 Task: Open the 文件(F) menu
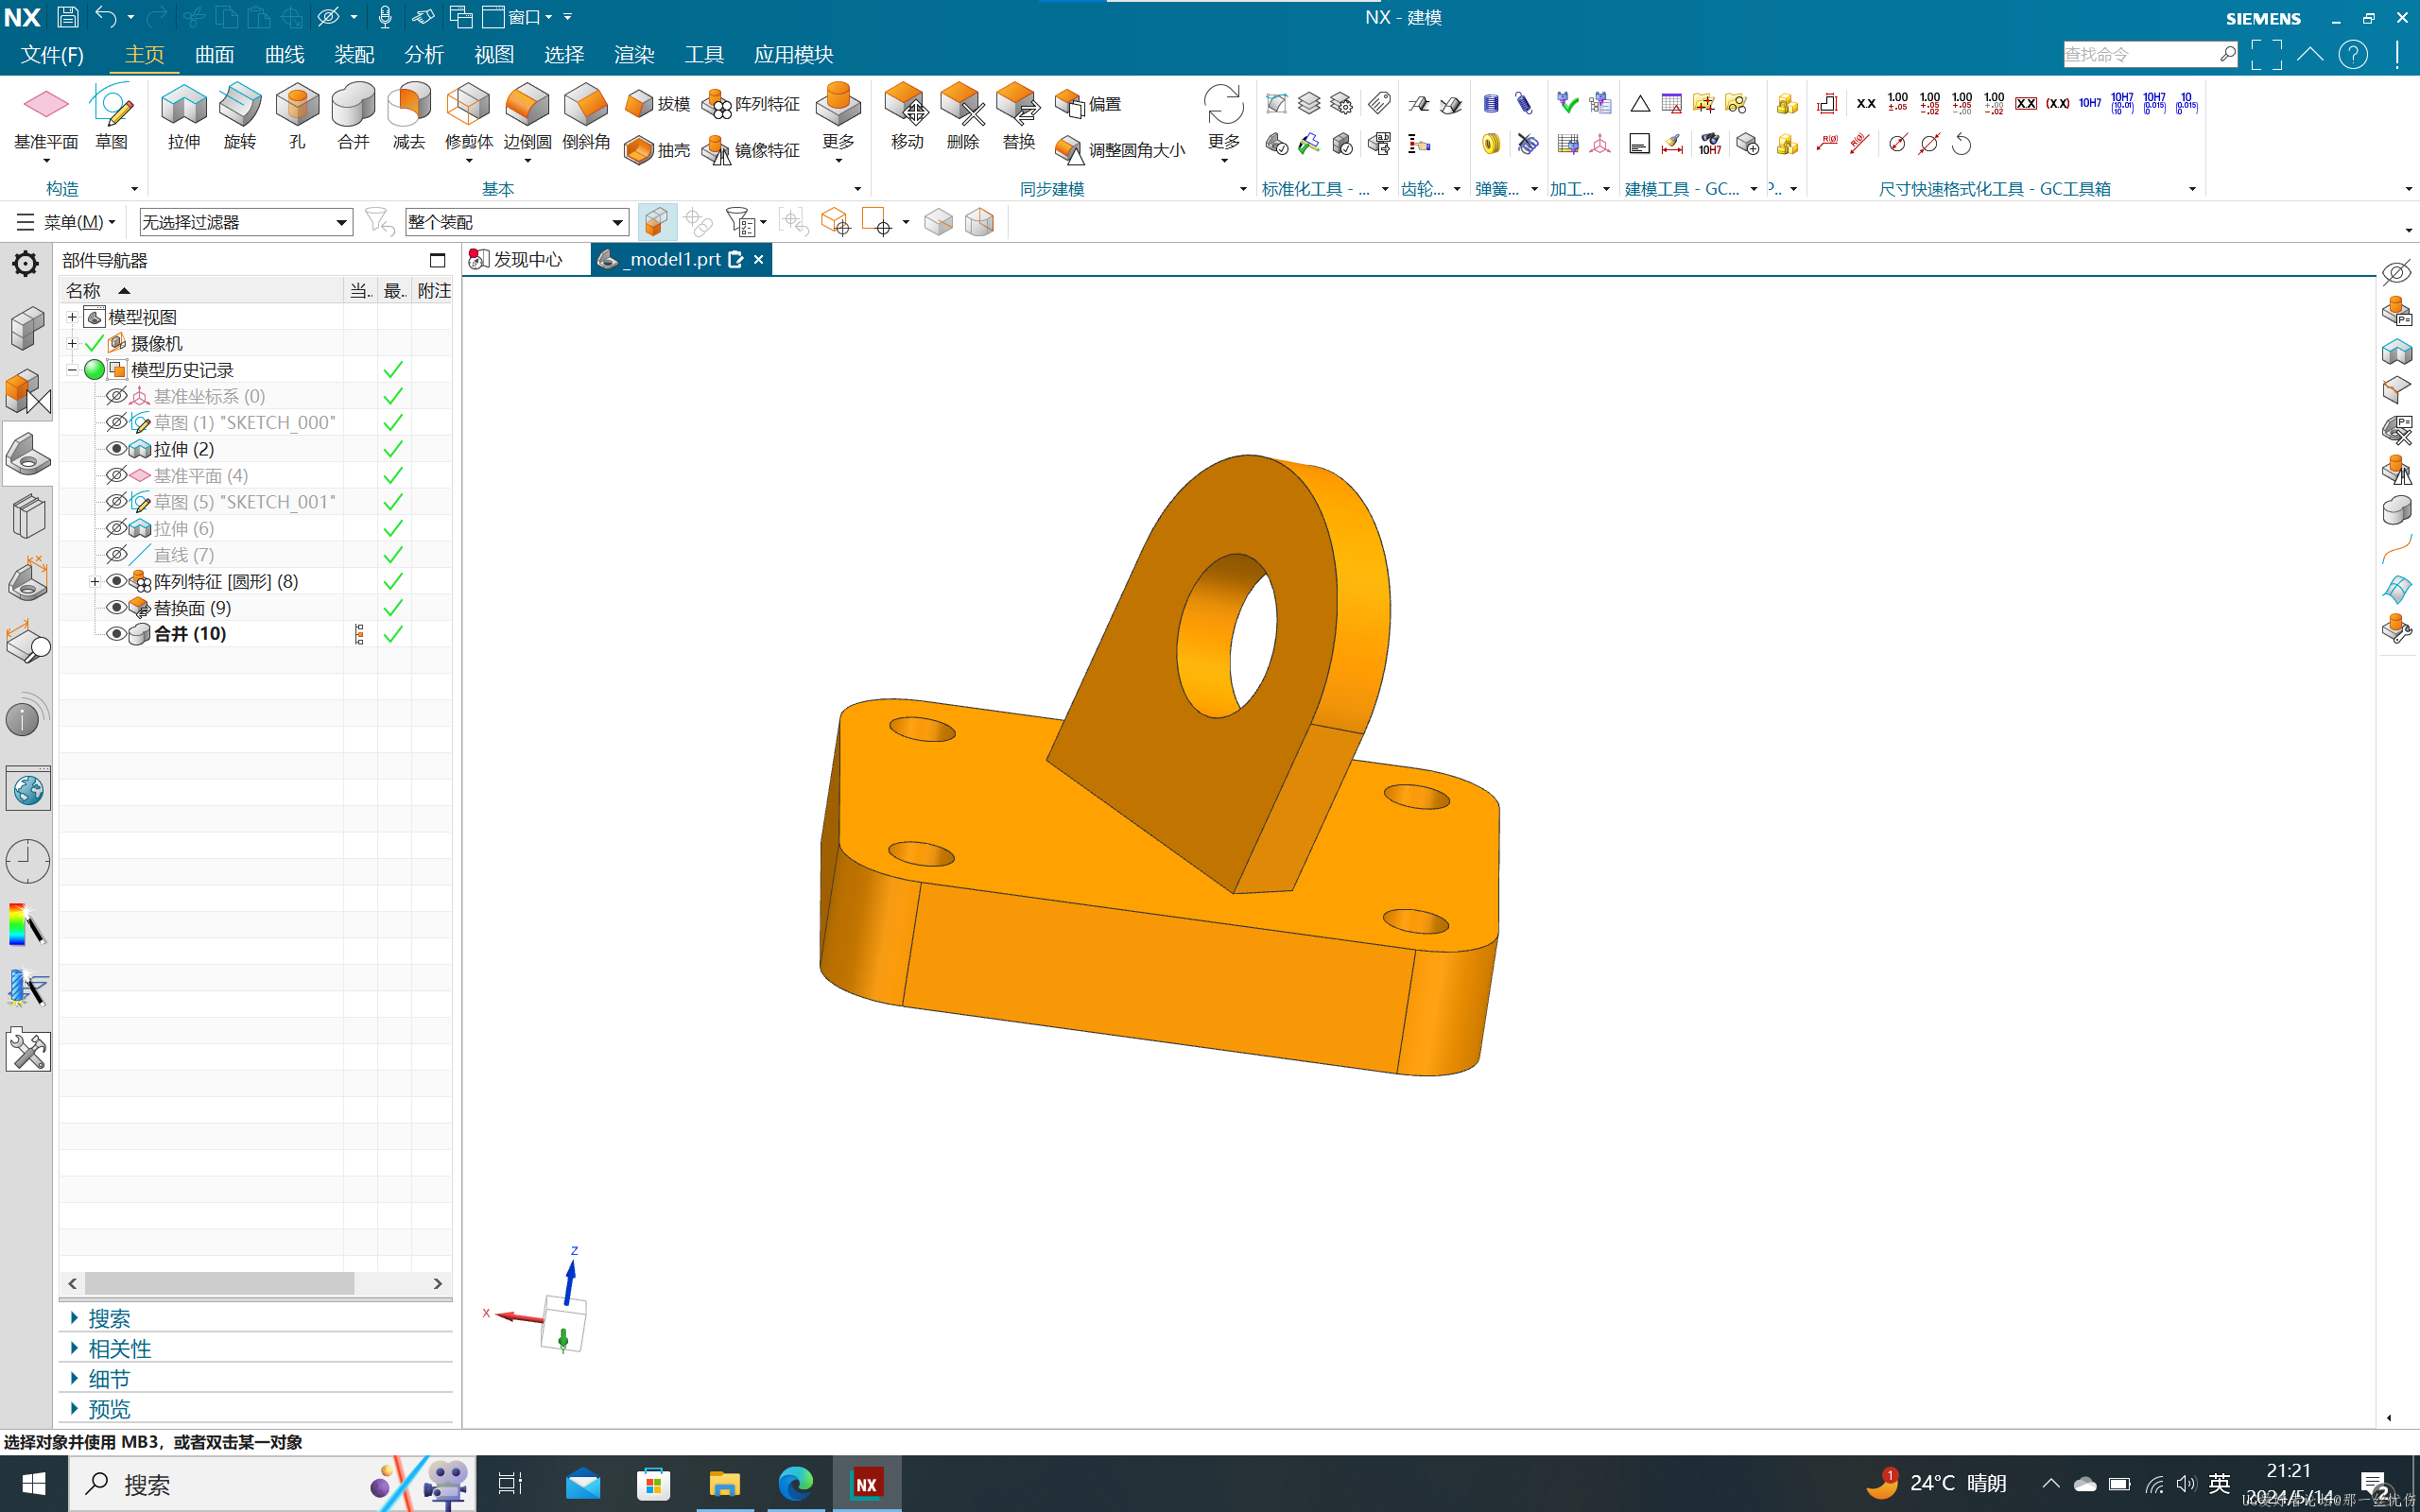pos(52,55)
